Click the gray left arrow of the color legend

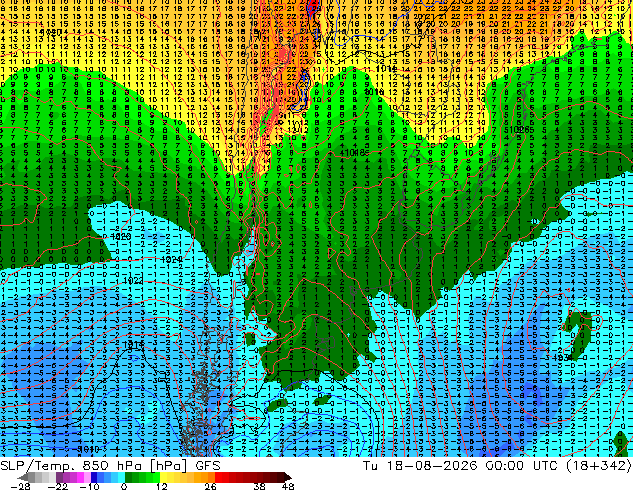23,478
